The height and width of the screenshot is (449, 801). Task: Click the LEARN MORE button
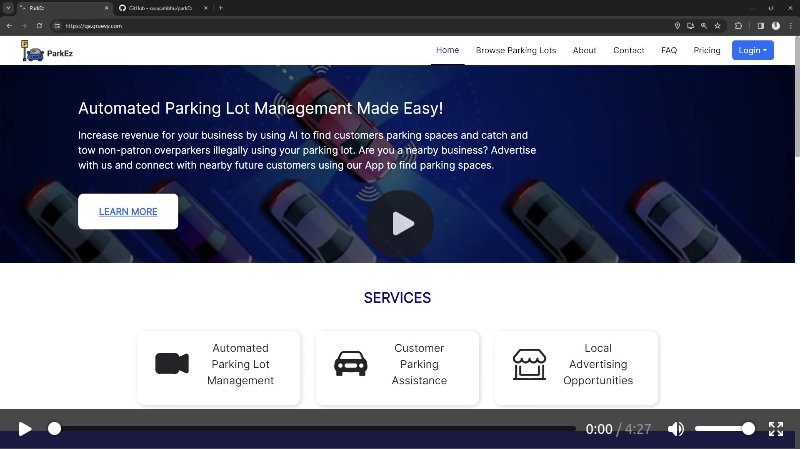[x=128, y=212]
